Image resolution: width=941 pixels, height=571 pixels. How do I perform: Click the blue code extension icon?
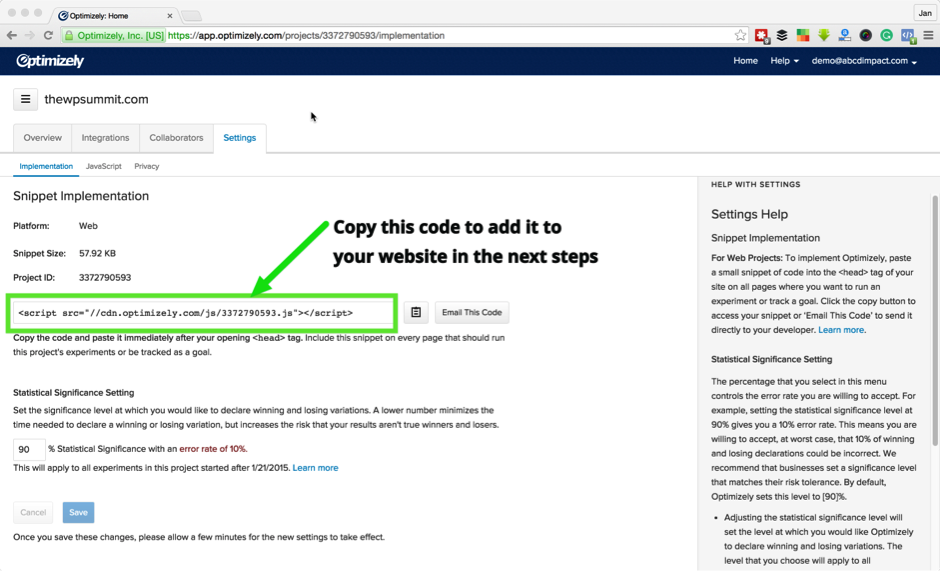coord(908,36)
